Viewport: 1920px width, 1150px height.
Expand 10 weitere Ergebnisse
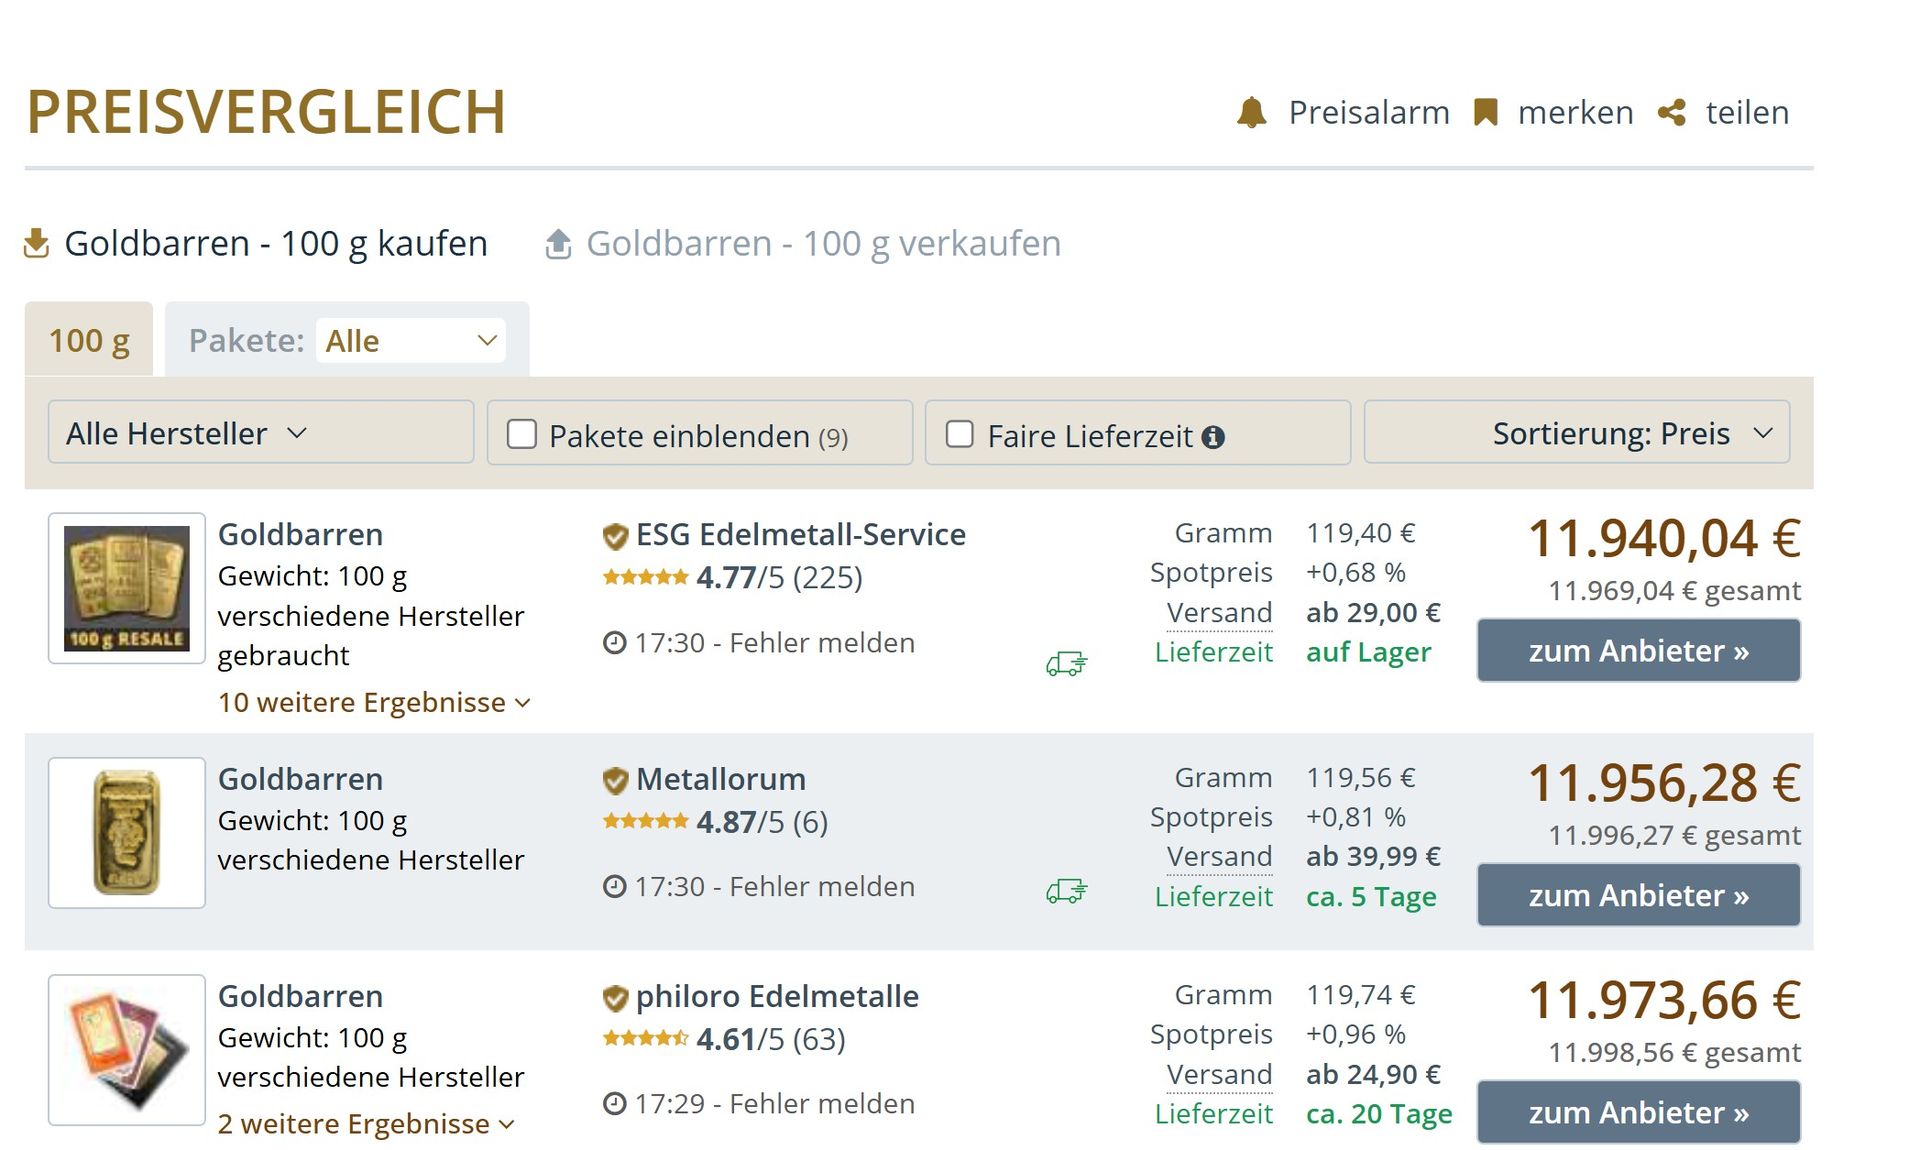coord(373,703)
